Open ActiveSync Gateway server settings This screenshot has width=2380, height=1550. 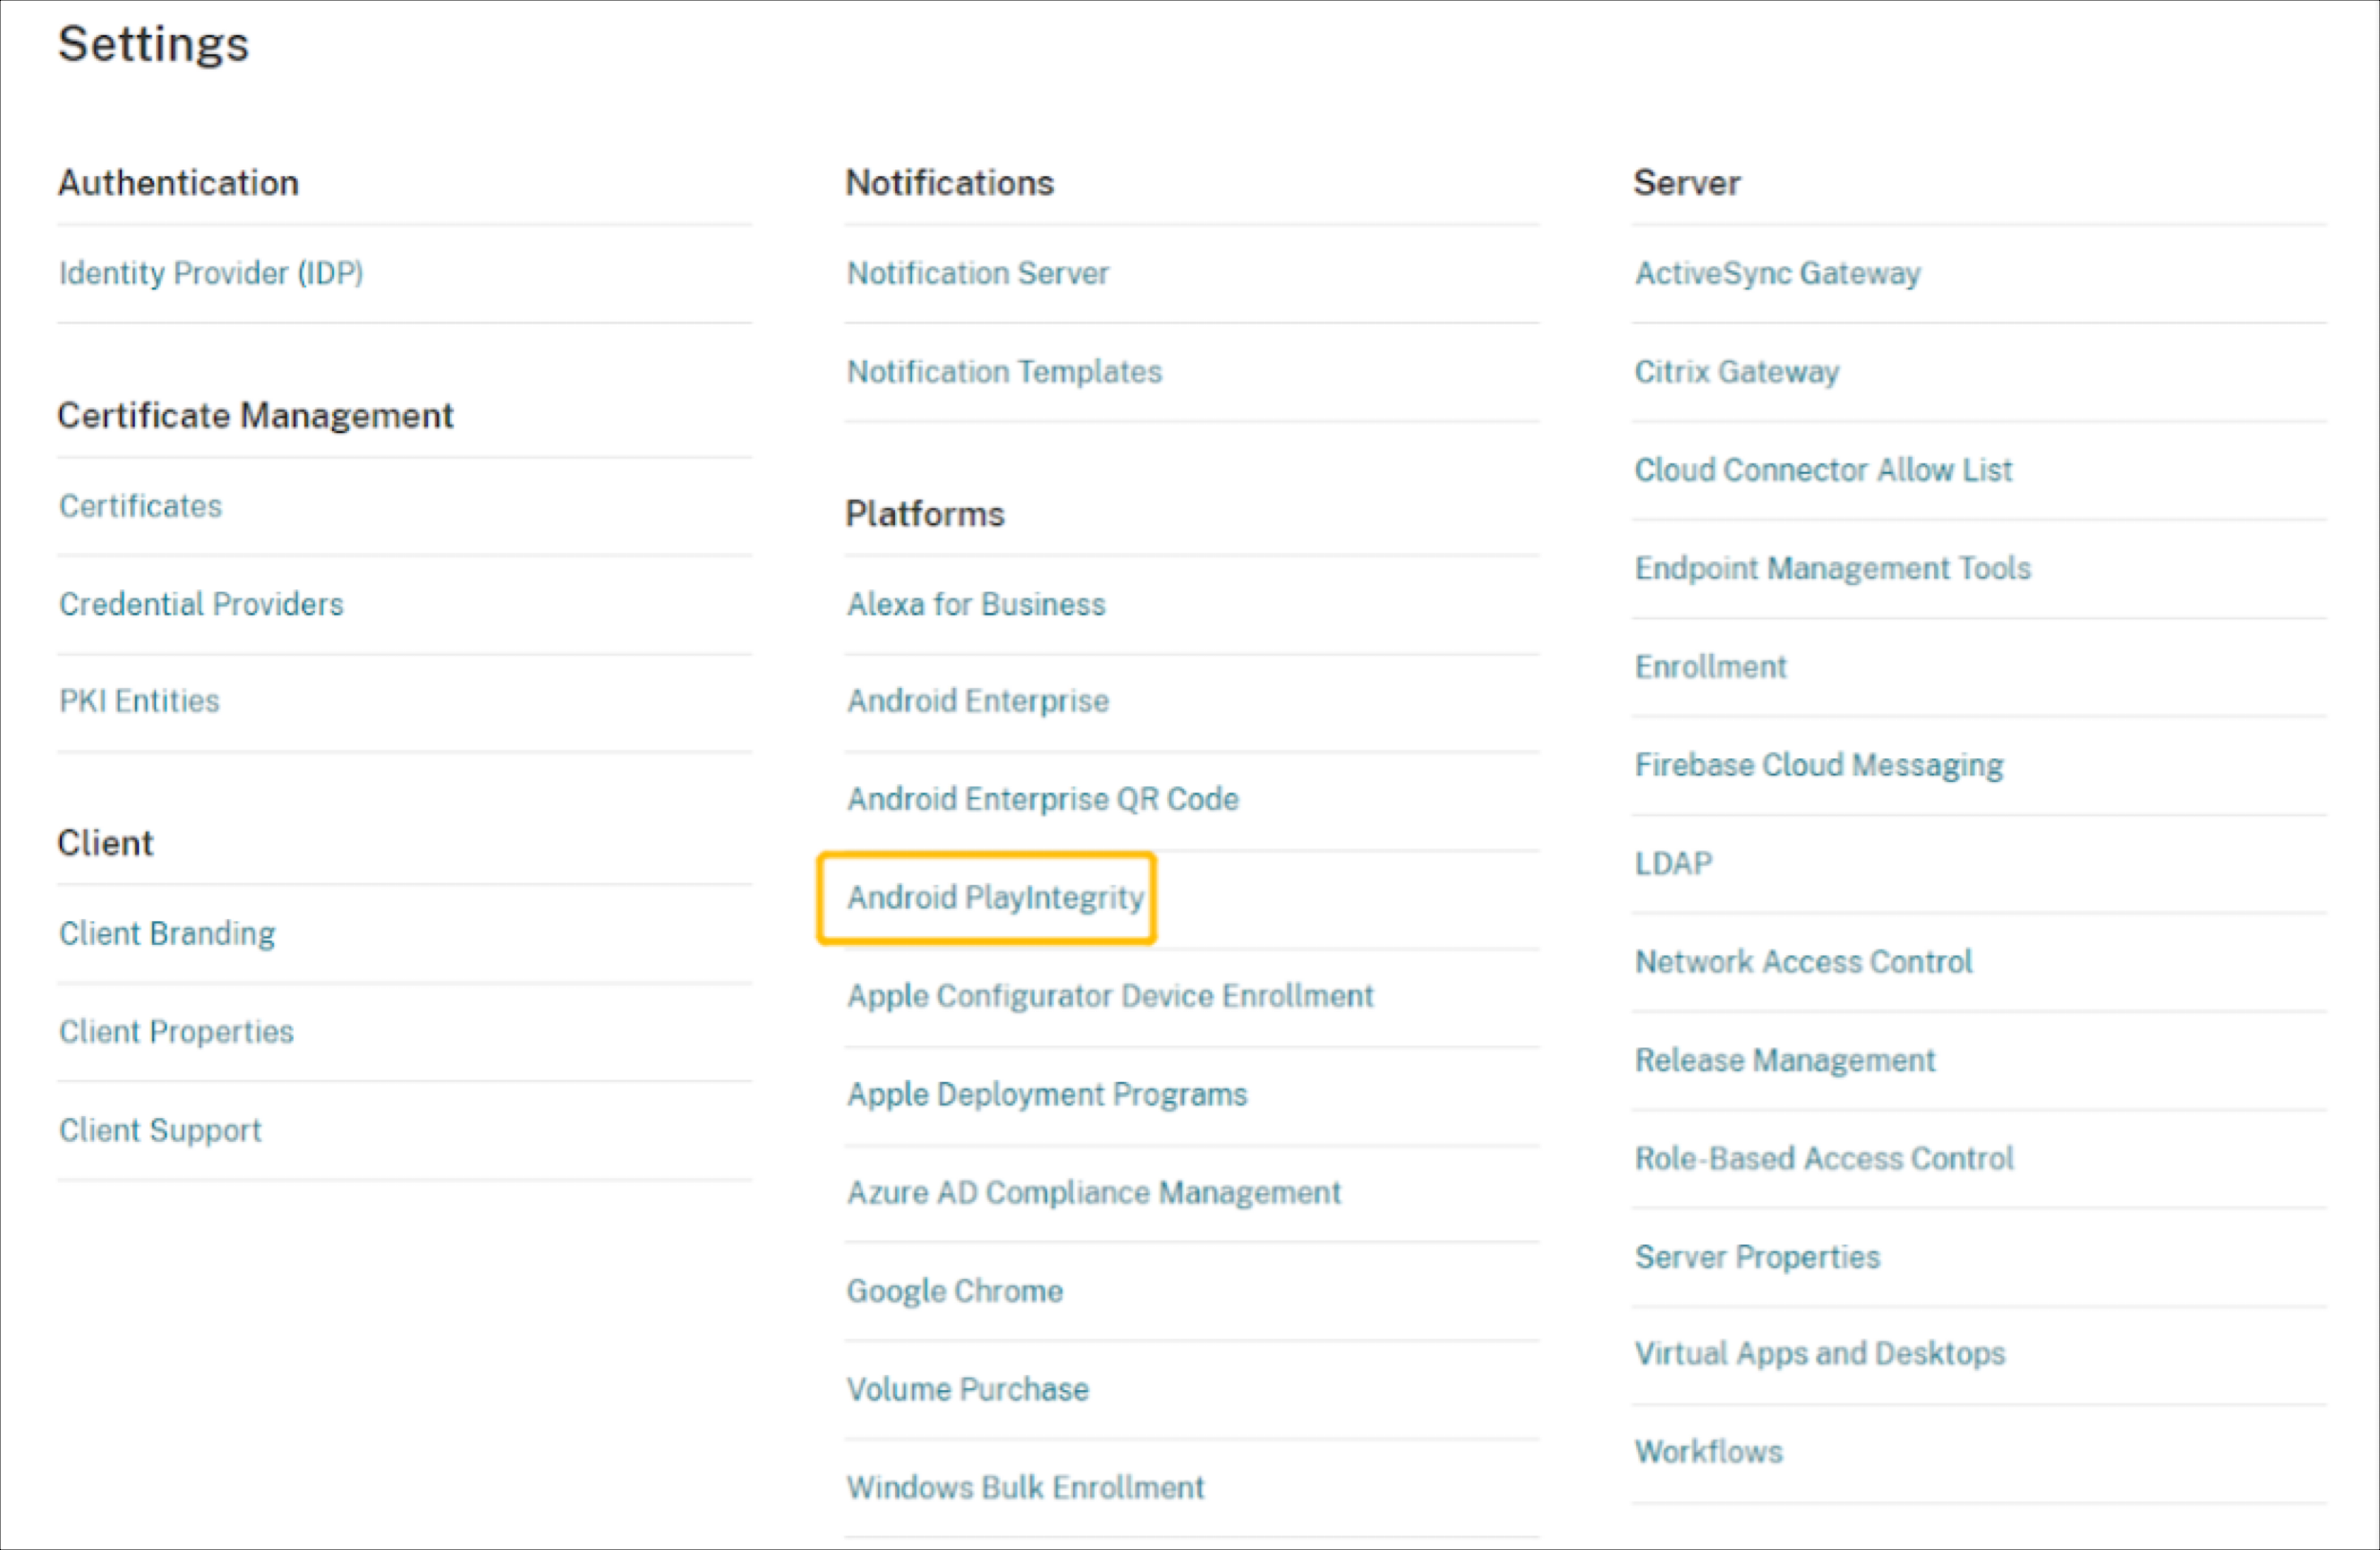click(x=1777, y=273)
